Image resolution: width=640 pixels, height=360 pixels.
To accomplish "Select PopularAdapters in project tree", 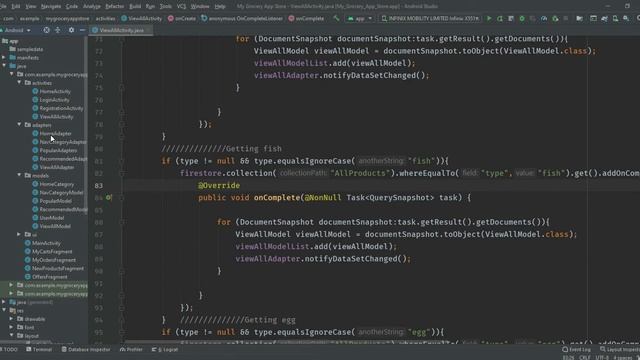I will (58, 150).
